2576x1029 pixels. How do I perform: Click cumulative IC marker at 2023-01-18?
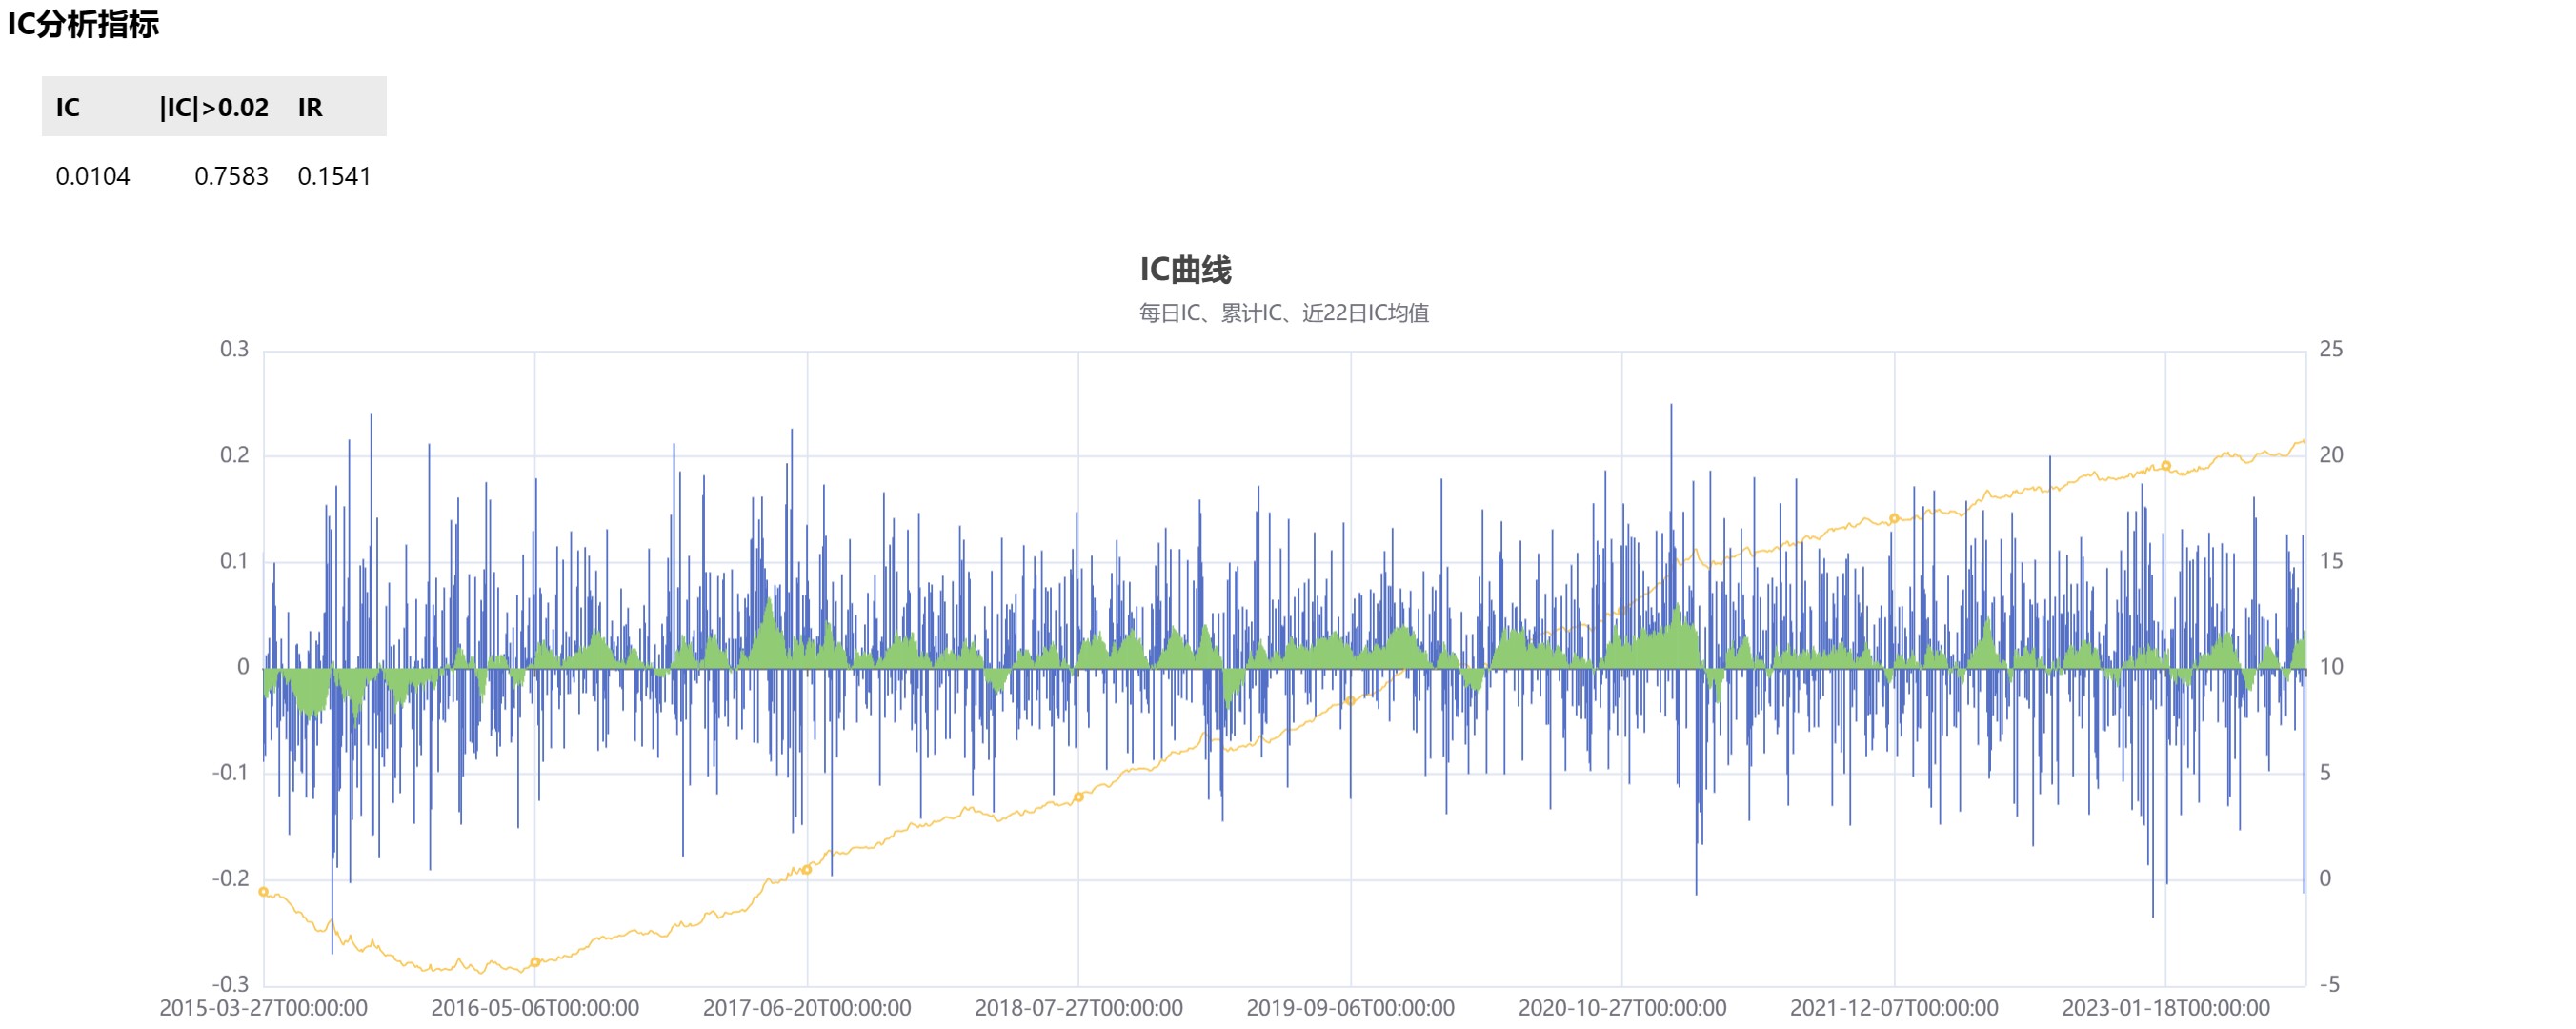[x=2166, y=466]
